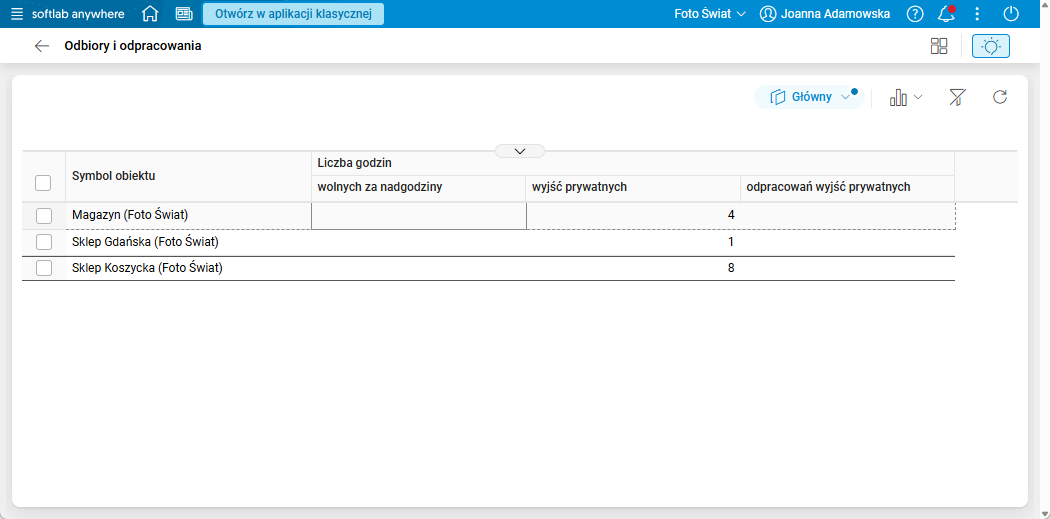This screenshot has height=519, width=1050.
Task: Open the help question mark icon
Action: [915, 14]
